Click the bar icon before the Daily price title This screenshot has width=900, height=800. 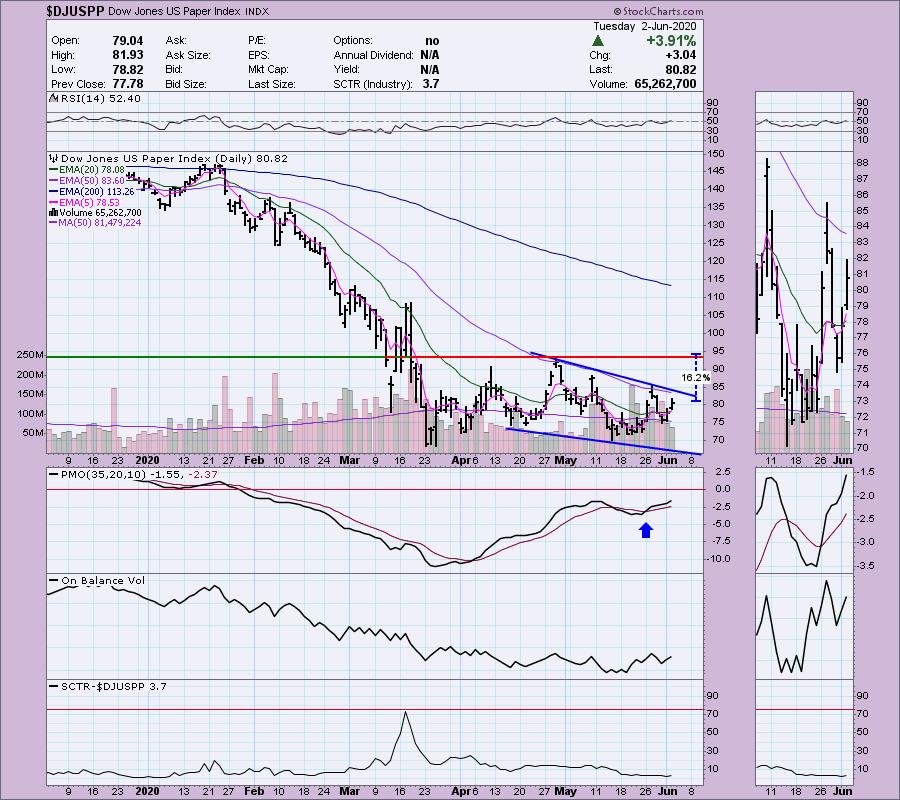(55, 158)
